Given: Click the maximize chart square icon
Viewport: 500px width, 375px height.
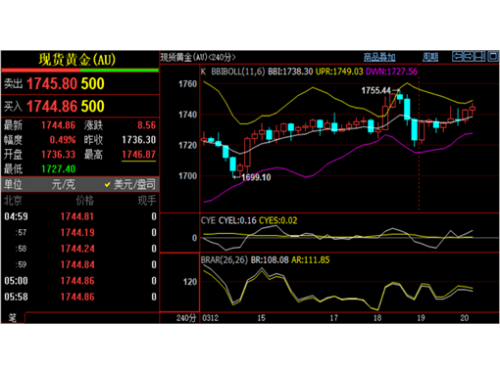Looking at the screenshot, I should coord(493,57).
